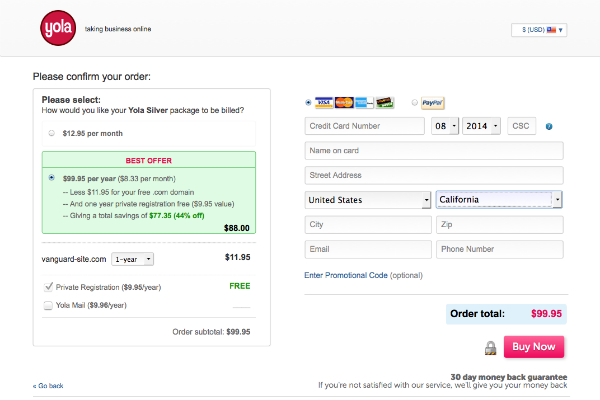
Task: Click the Order subtotal text
Action: (211, 332)
